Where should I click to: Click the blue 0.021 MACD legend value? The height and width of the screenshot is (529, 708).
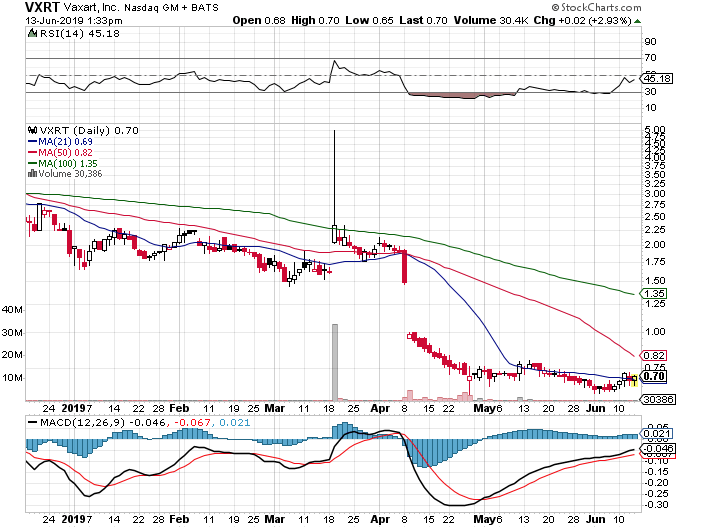[x=235, y=423]
